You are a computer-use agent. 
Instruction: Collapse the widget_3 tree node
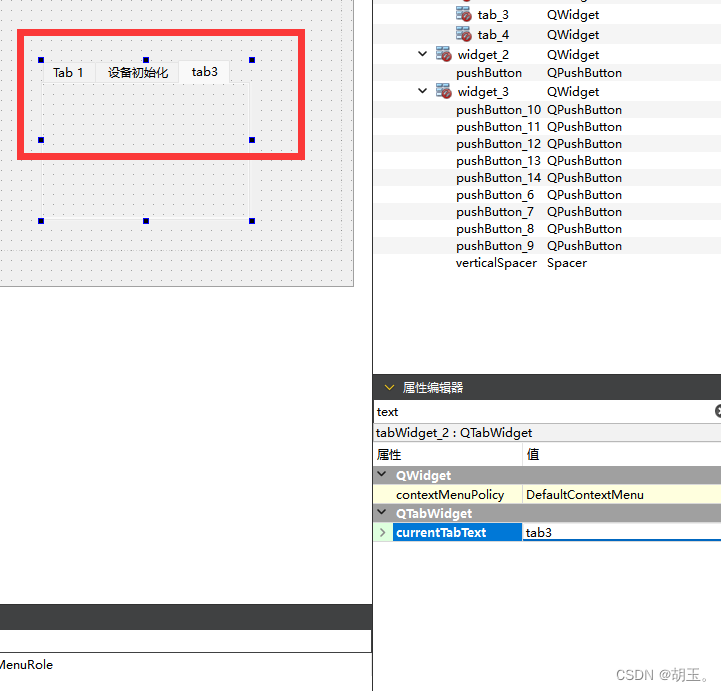423,91
